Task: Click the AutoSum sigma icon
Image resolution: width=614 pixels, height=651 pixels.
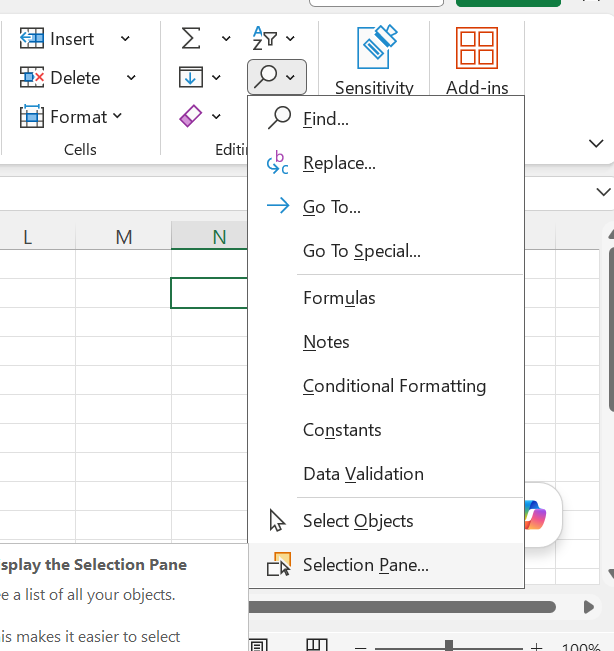Action: point(191,39)
